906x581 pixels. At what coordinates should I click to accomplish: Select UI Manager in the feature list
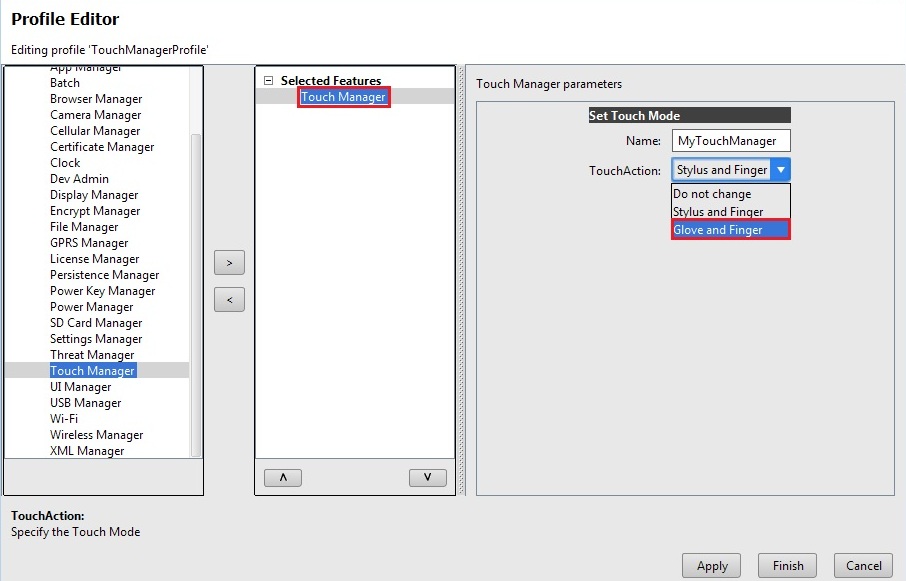pyautogui.click(x=81, y=387)
